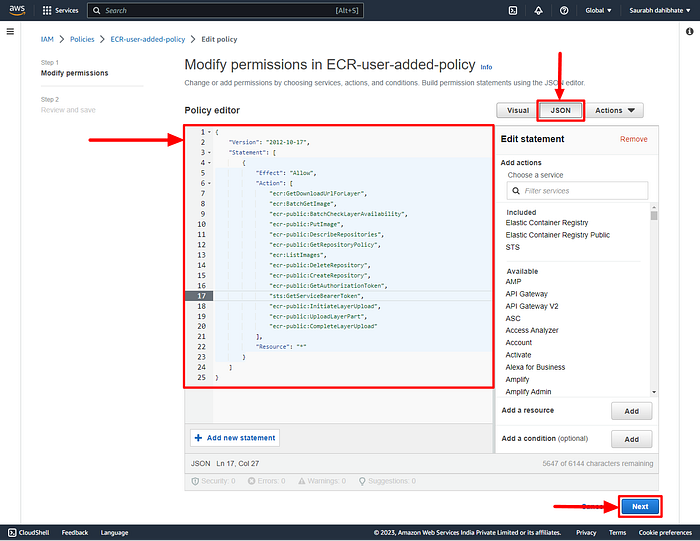Select API Gateway service

(x=526, y=294)
